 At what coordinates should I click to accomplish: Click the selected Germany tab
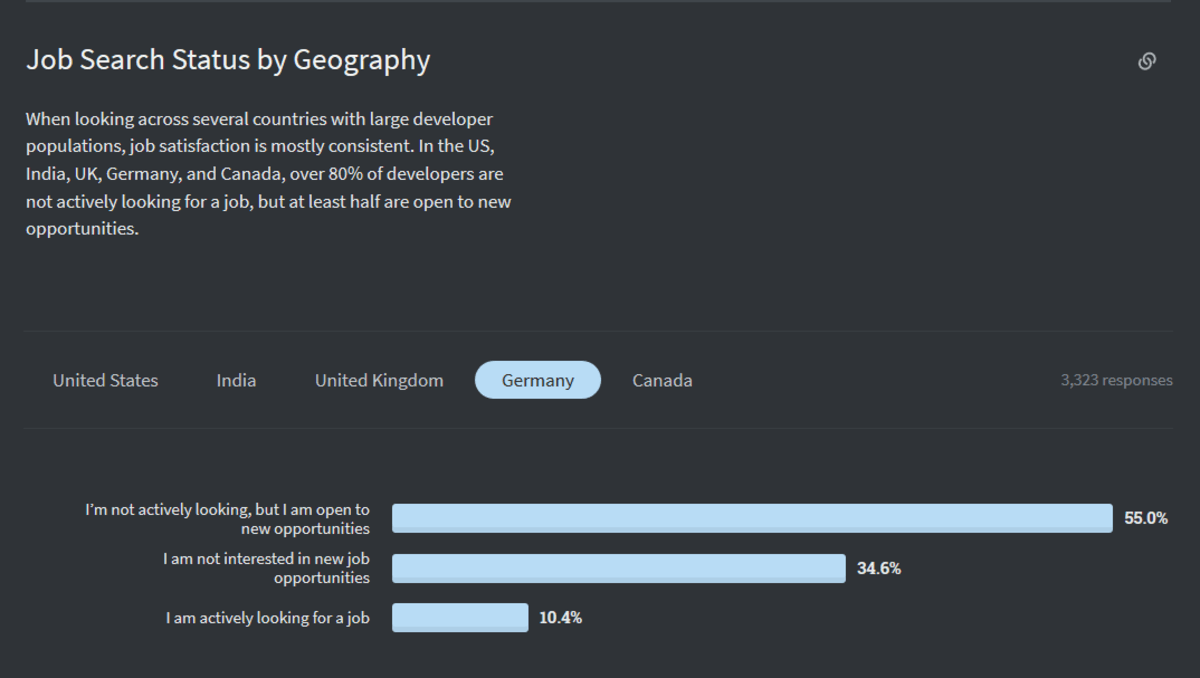click(538, 380)
